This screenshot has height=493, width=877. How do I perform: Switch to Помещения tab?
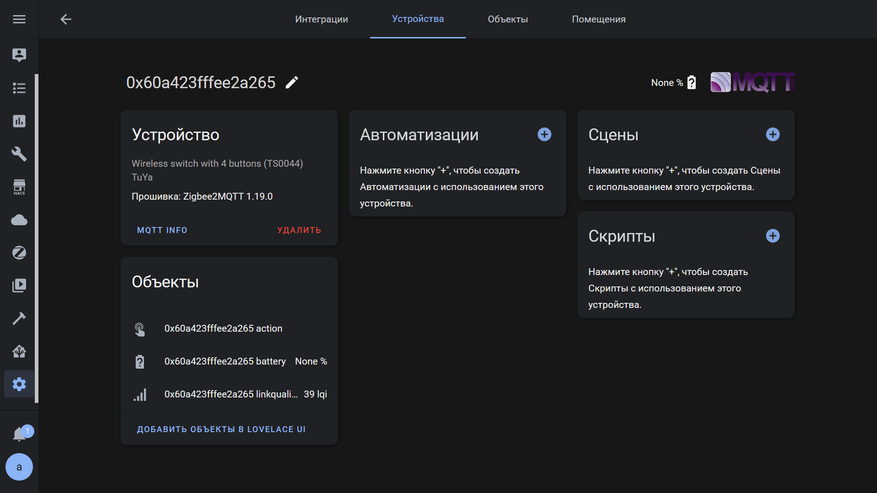click(598, 19)
